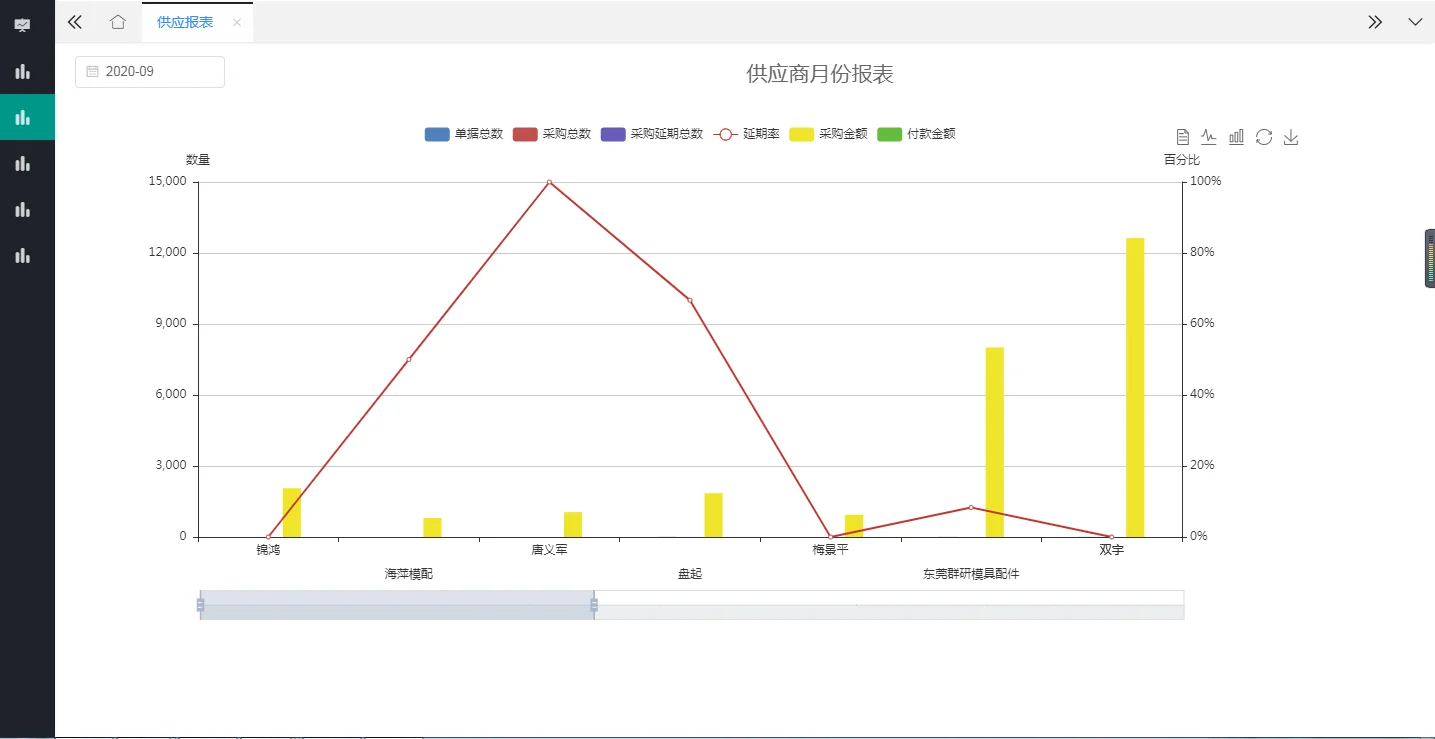Image resolution: width=1435 pixels, height=739 pixels.
Task: Switch chart to line chart type
Action: point(1209,137)
